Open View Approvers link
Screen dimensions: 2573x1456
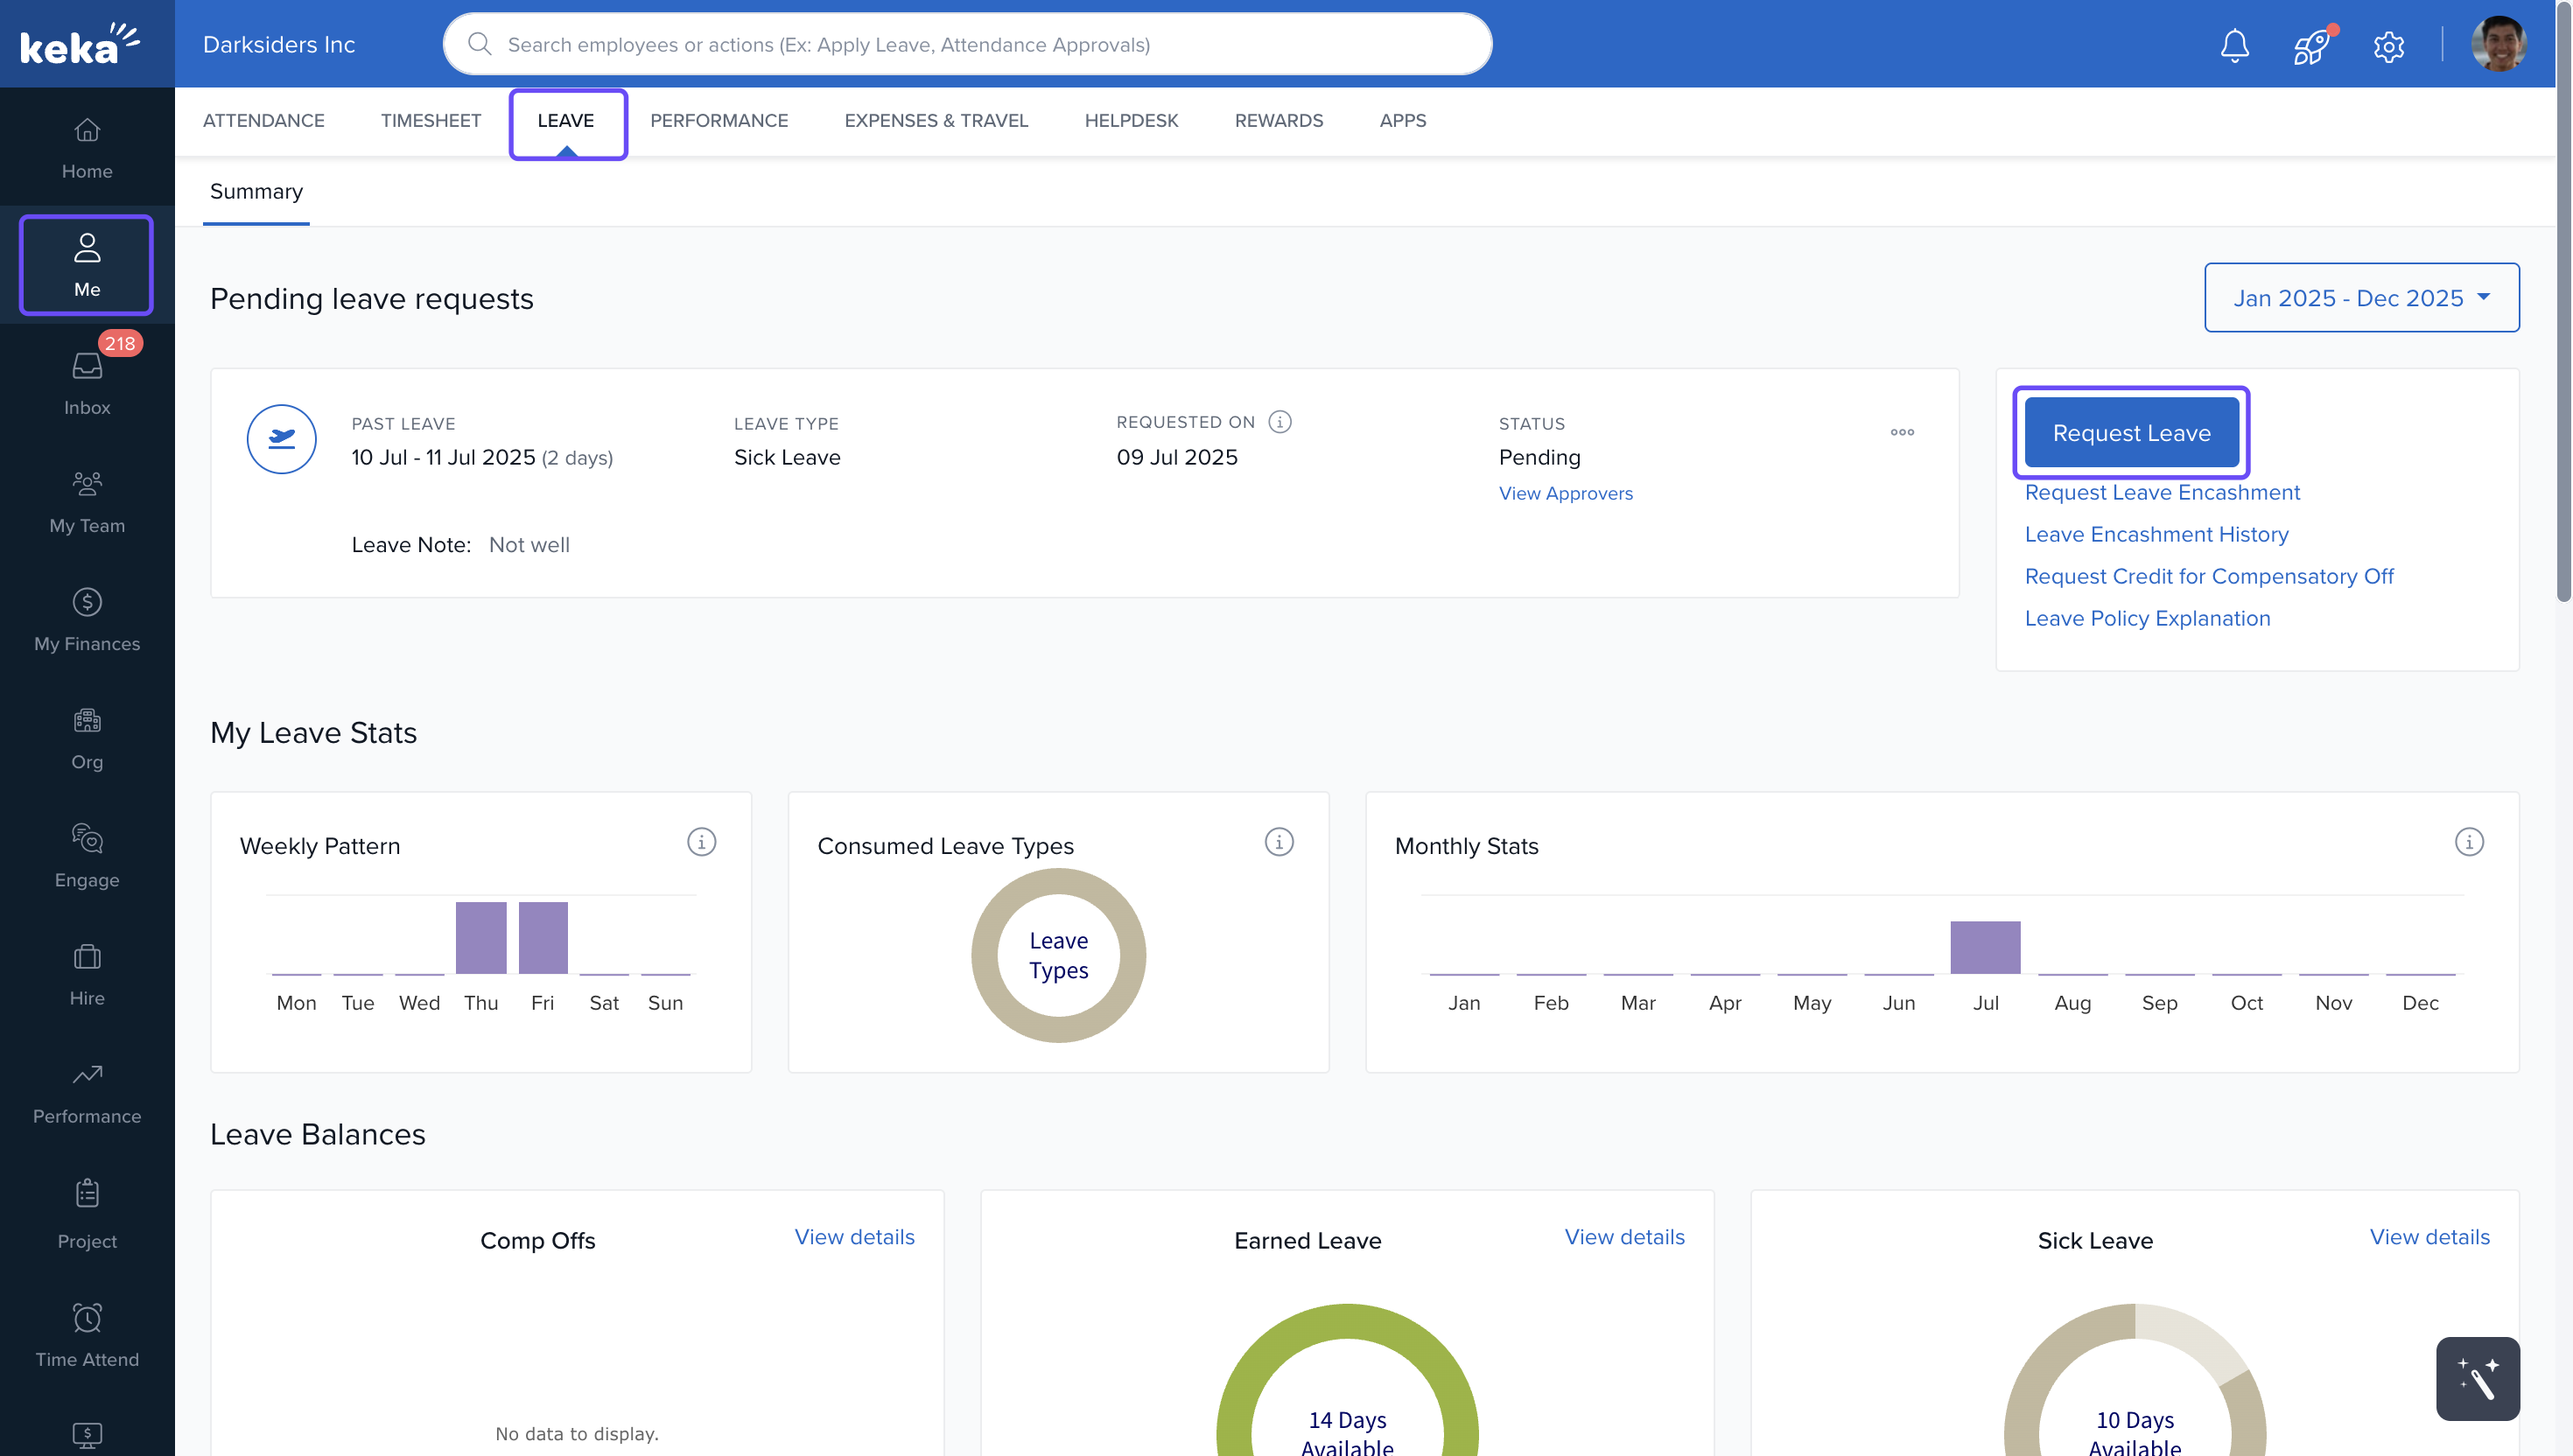point(1565,493)
